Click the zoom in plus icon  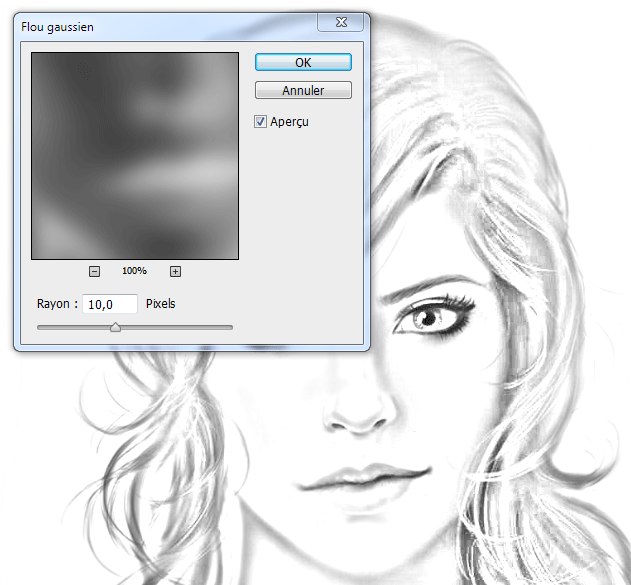click(x=175, y=271)
